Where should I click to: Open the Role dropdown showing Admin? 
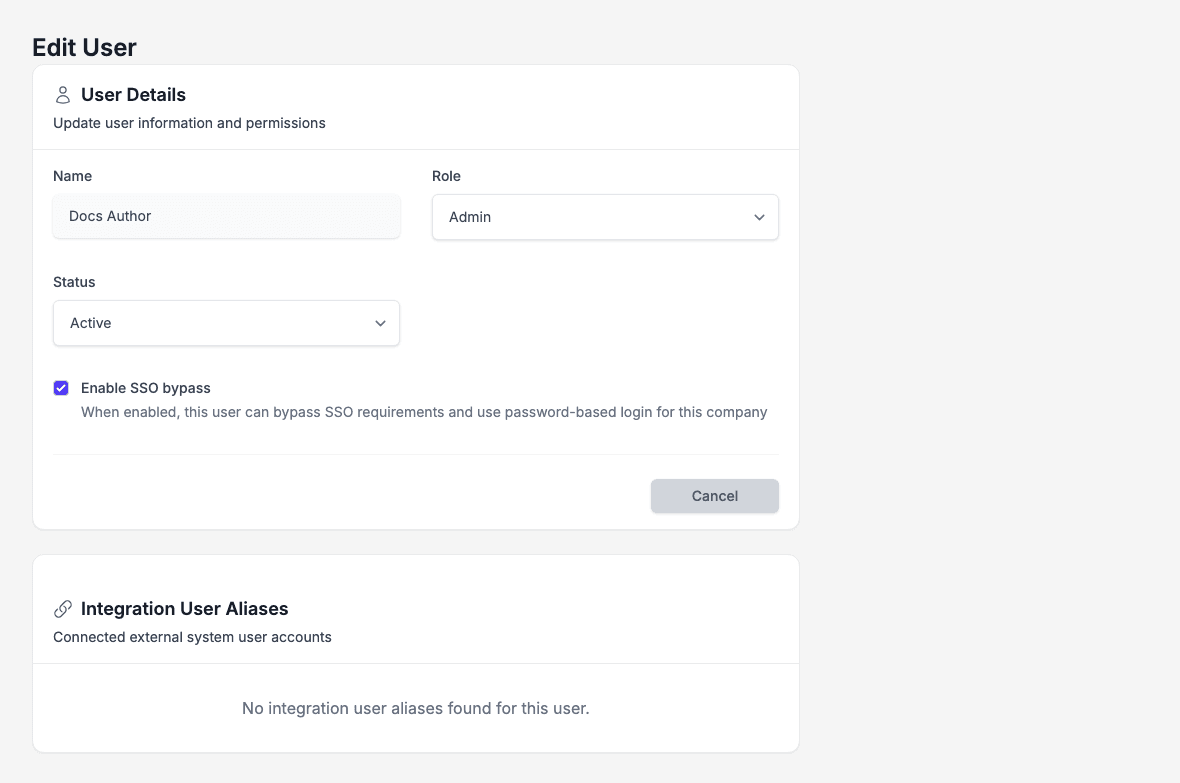pos(605,217)
